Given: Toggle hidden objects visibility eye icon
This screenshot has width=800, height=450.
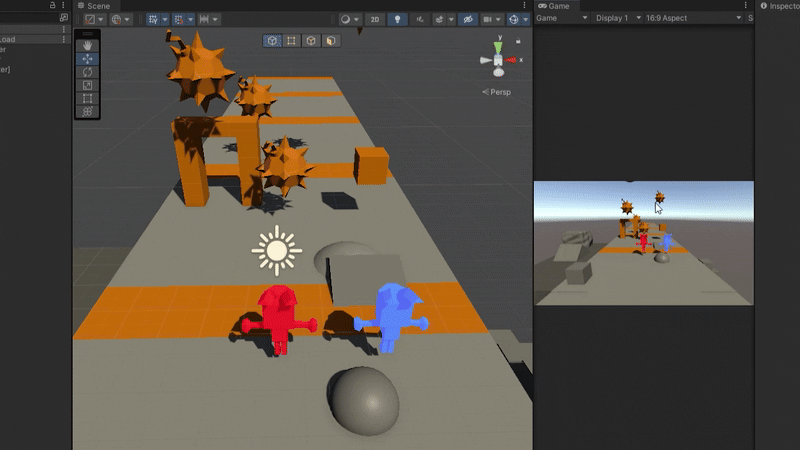Looking at the screenshot, I should [x=468, y=19].
